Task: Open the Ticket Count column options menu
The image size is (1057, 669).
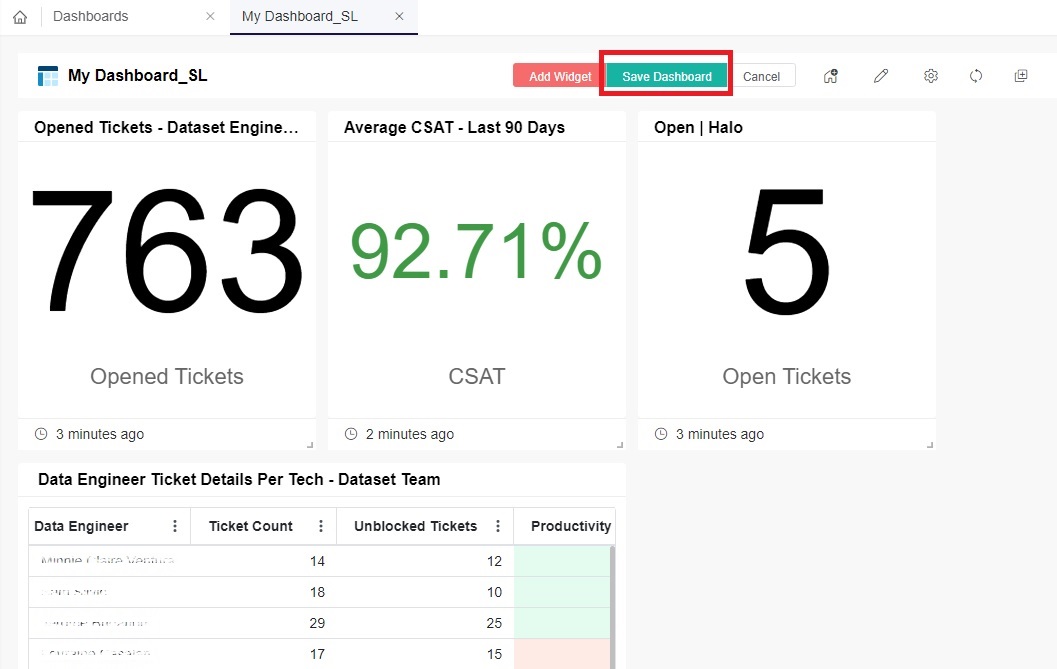Action: [321, 525]
